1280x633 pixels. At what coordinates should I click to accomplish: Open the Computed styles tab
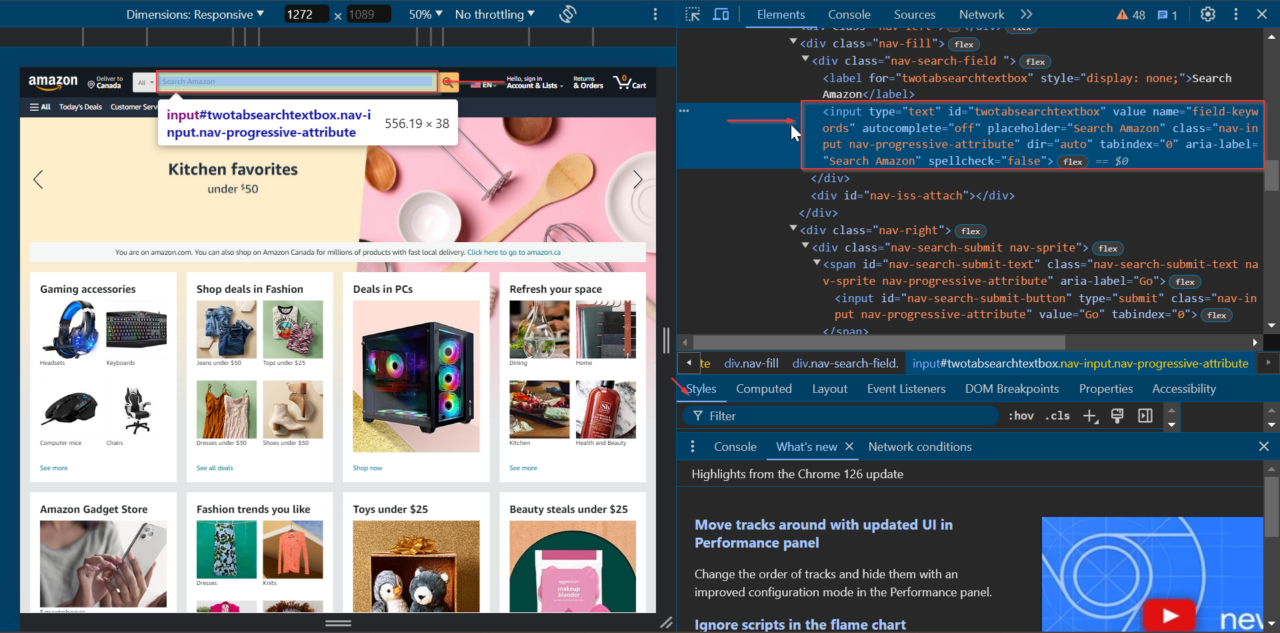(x=764, y=388)
